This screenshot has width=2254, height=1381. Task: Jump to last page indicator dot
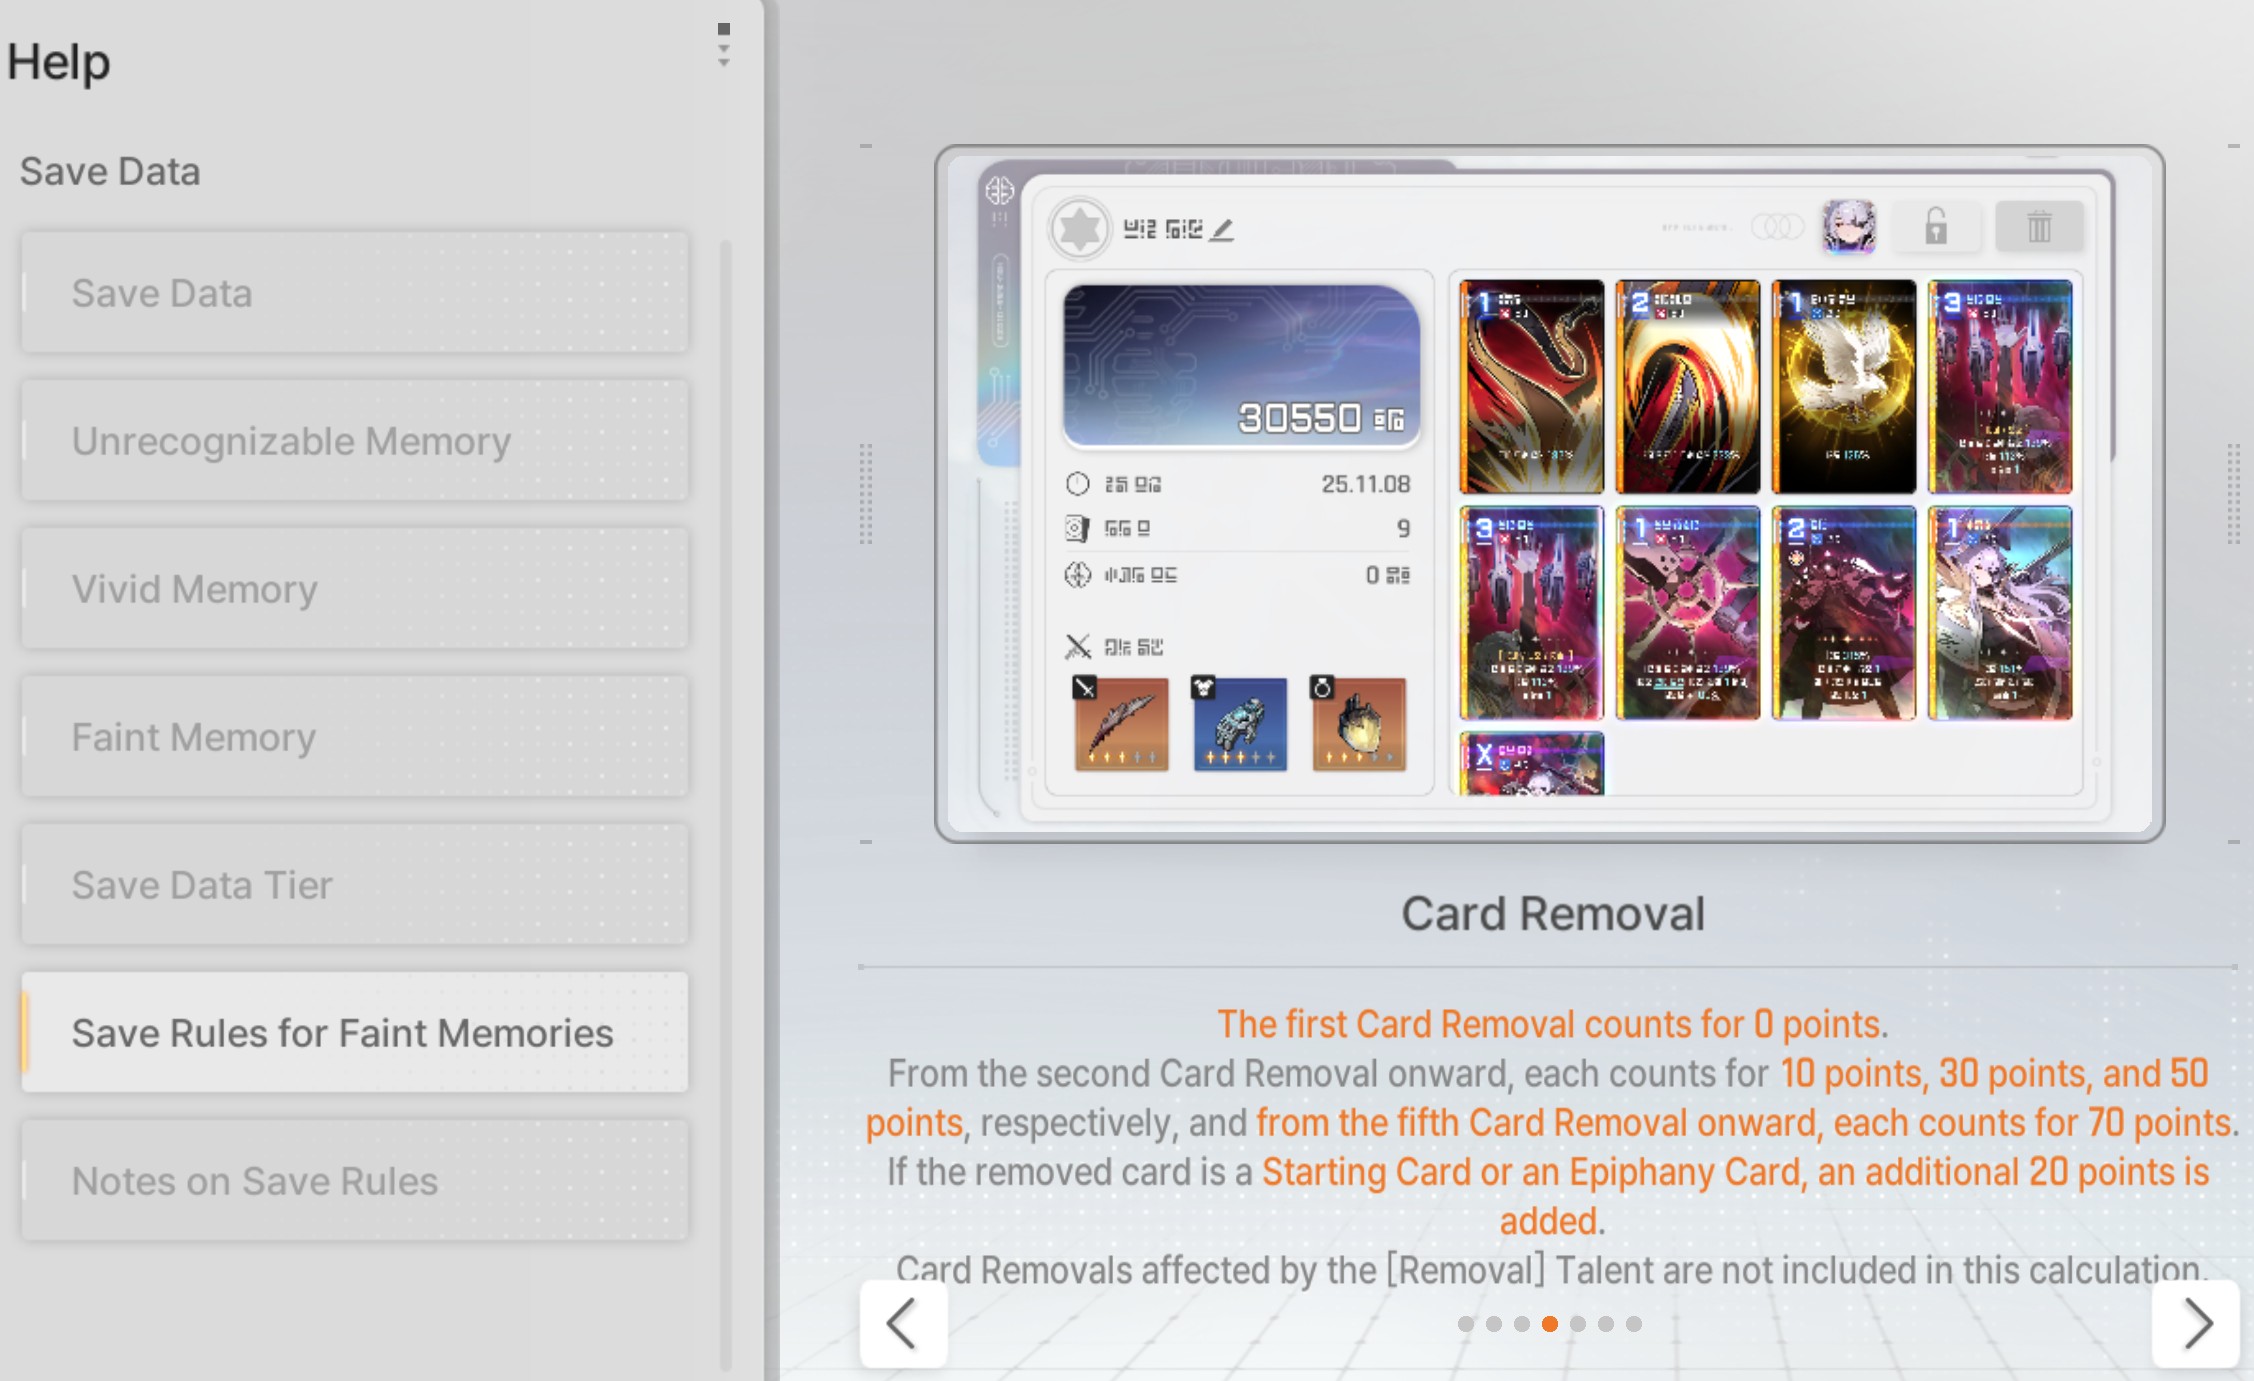(x=1634, y=1324)
